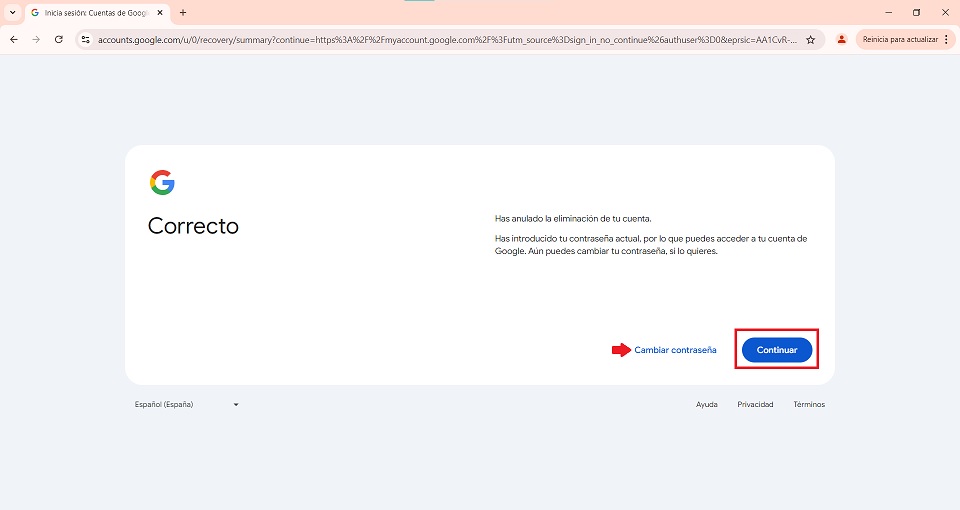Image resolution: width=960 pixels, height=510 pixels.
Task: Click Reinicia para actualizar button
Action: [900, 39]
